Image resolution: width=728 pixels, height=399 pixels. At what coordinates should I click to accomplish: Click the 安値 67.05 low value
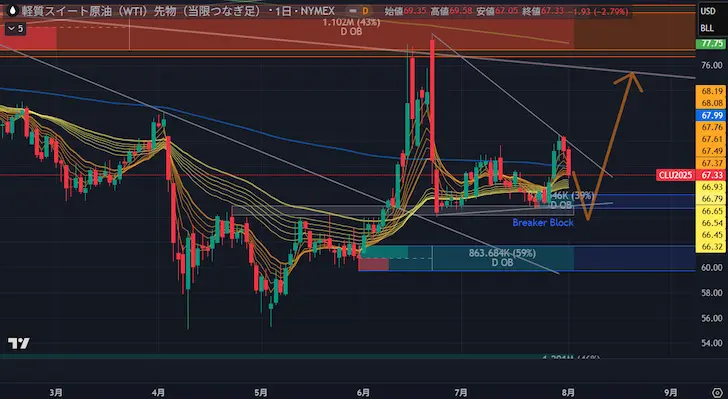(497, 11)
